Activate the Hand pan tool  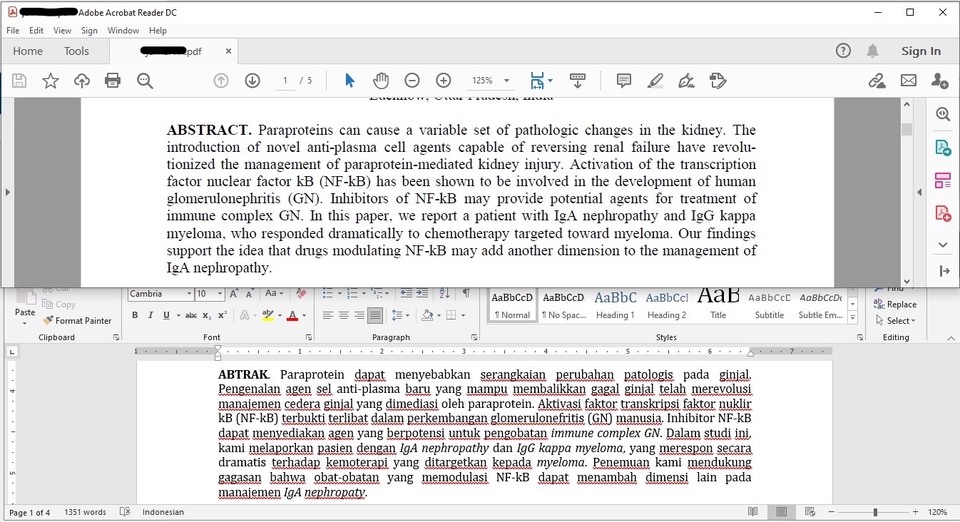pyautogui.click(x=381, y=81)
